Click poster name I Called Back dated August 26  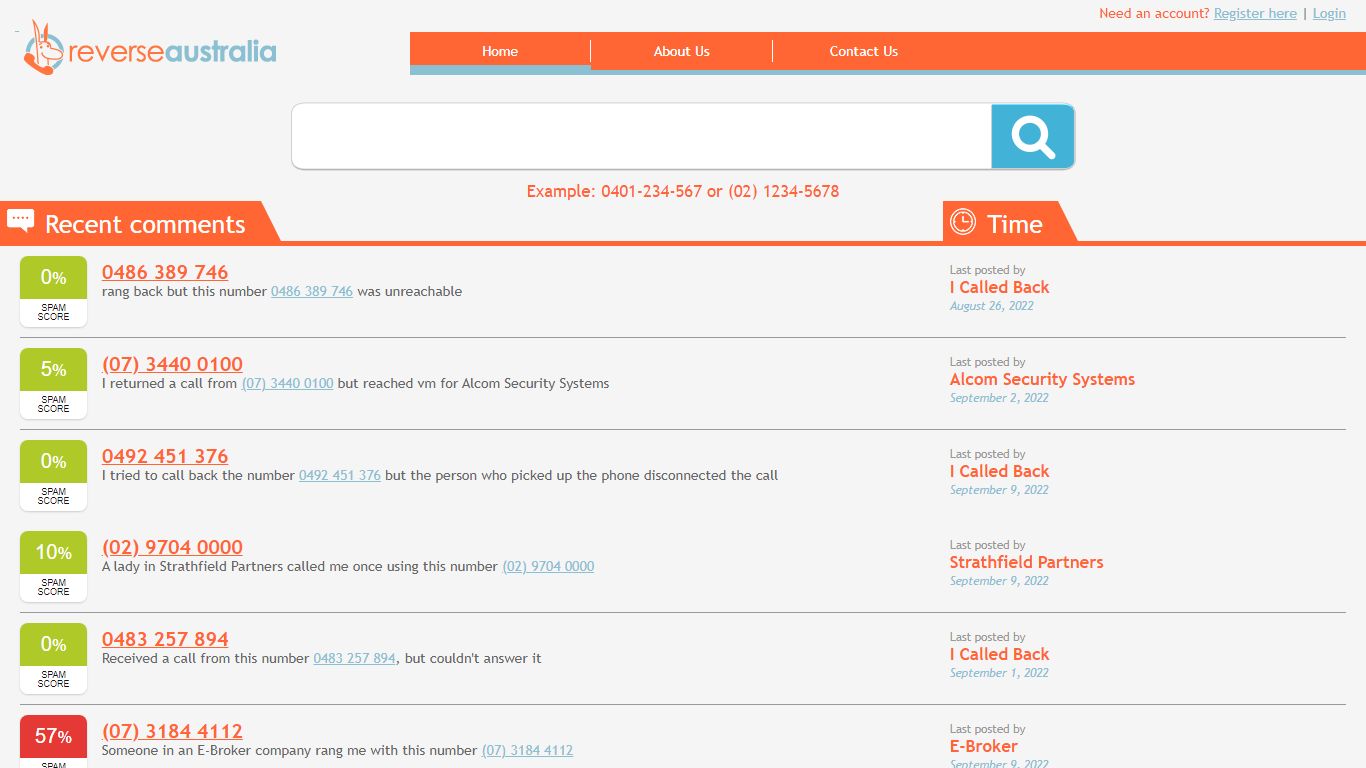click(999, 287)
